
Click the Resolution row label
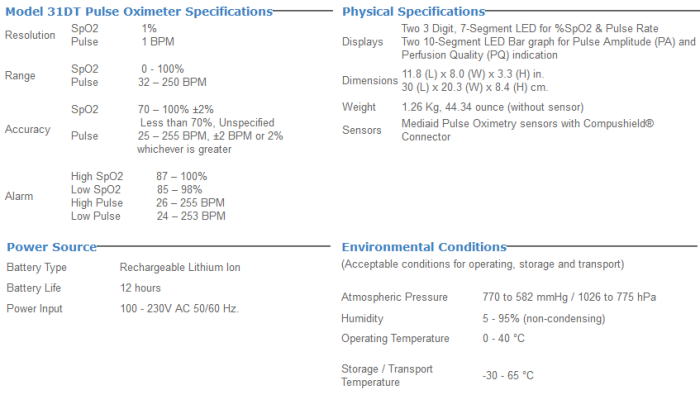coord(31,36)
